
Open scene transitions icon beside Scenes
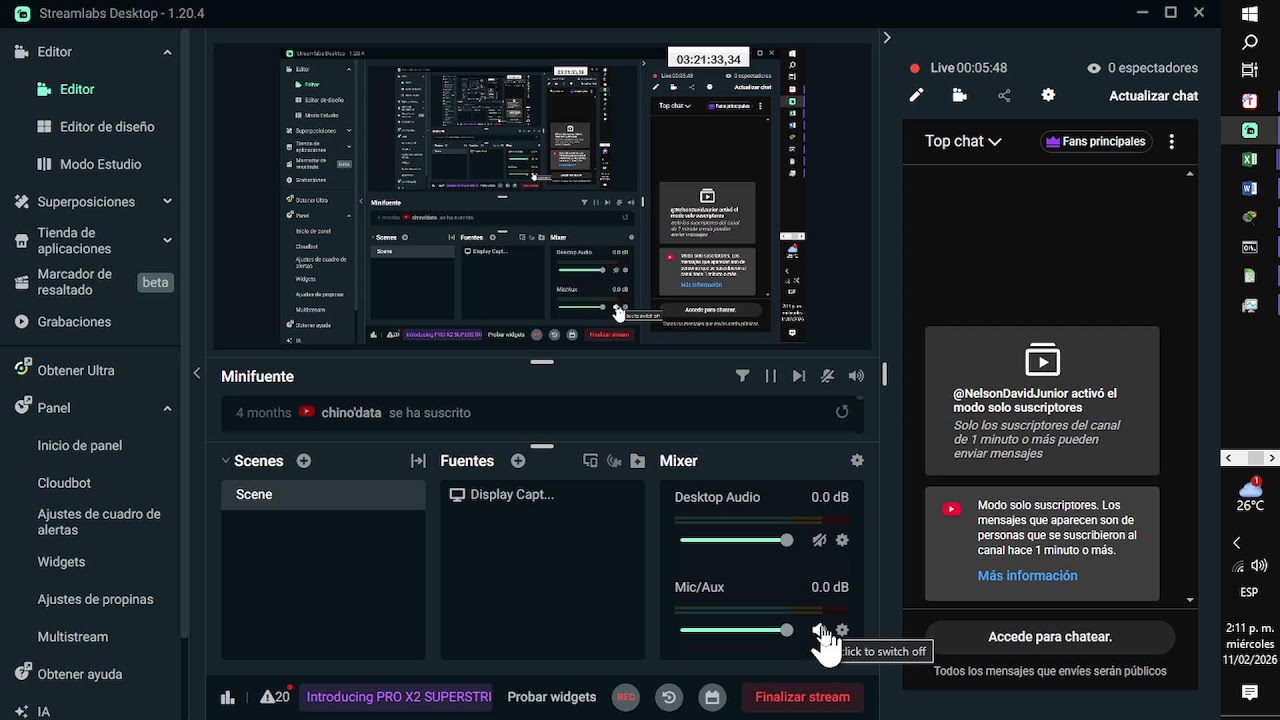point(418,461)
